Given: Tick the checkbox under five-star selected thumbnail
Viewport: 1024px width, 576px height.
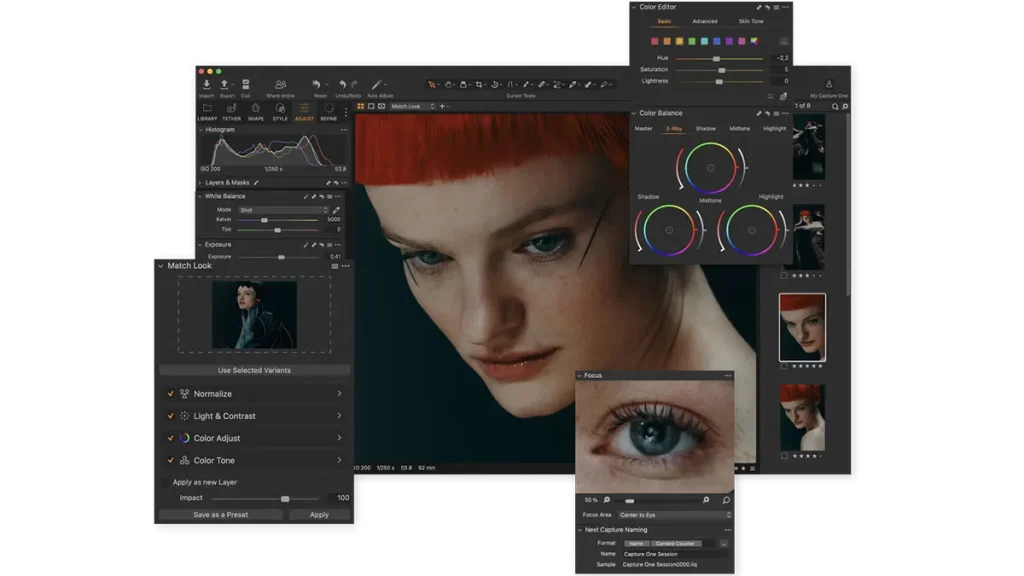Looking at the screenshot, I should click(784, 366).
